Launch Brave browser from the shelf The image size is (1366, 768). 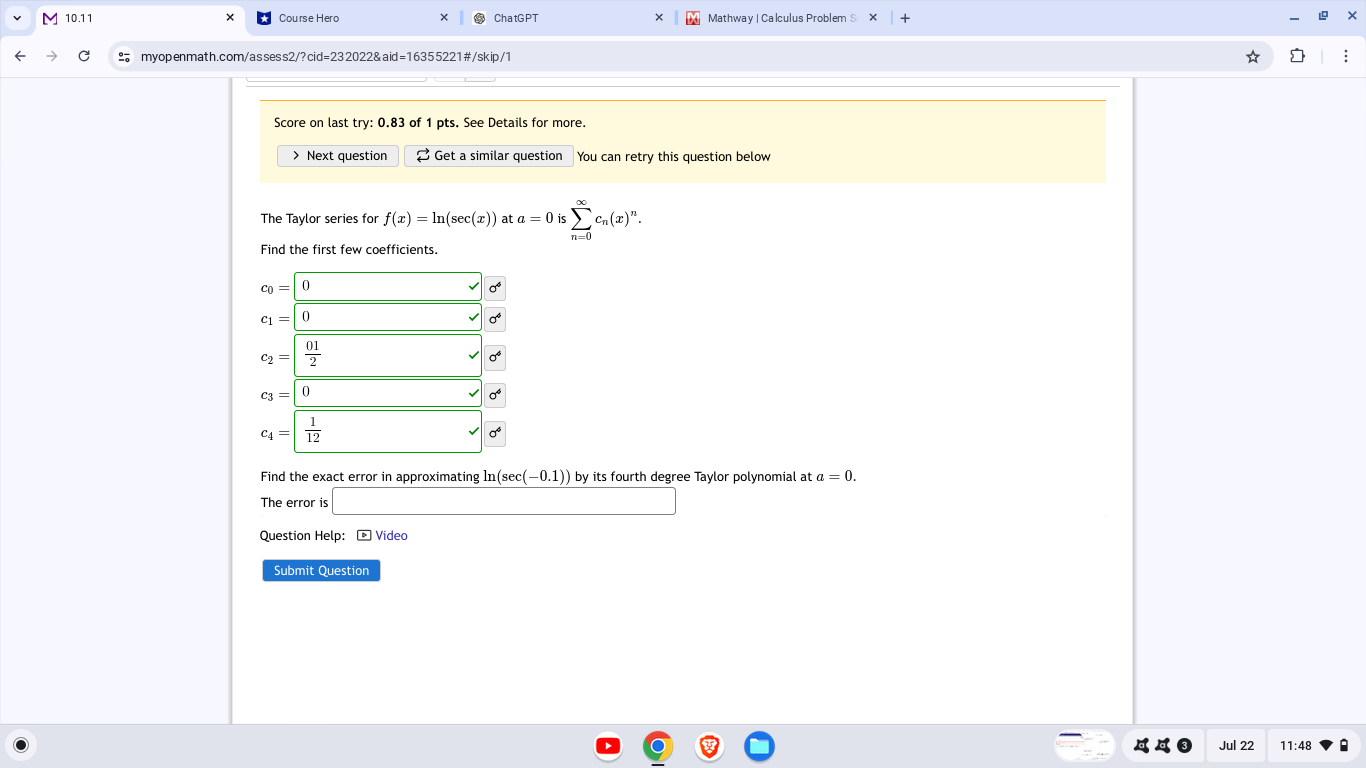click(709, 745)
